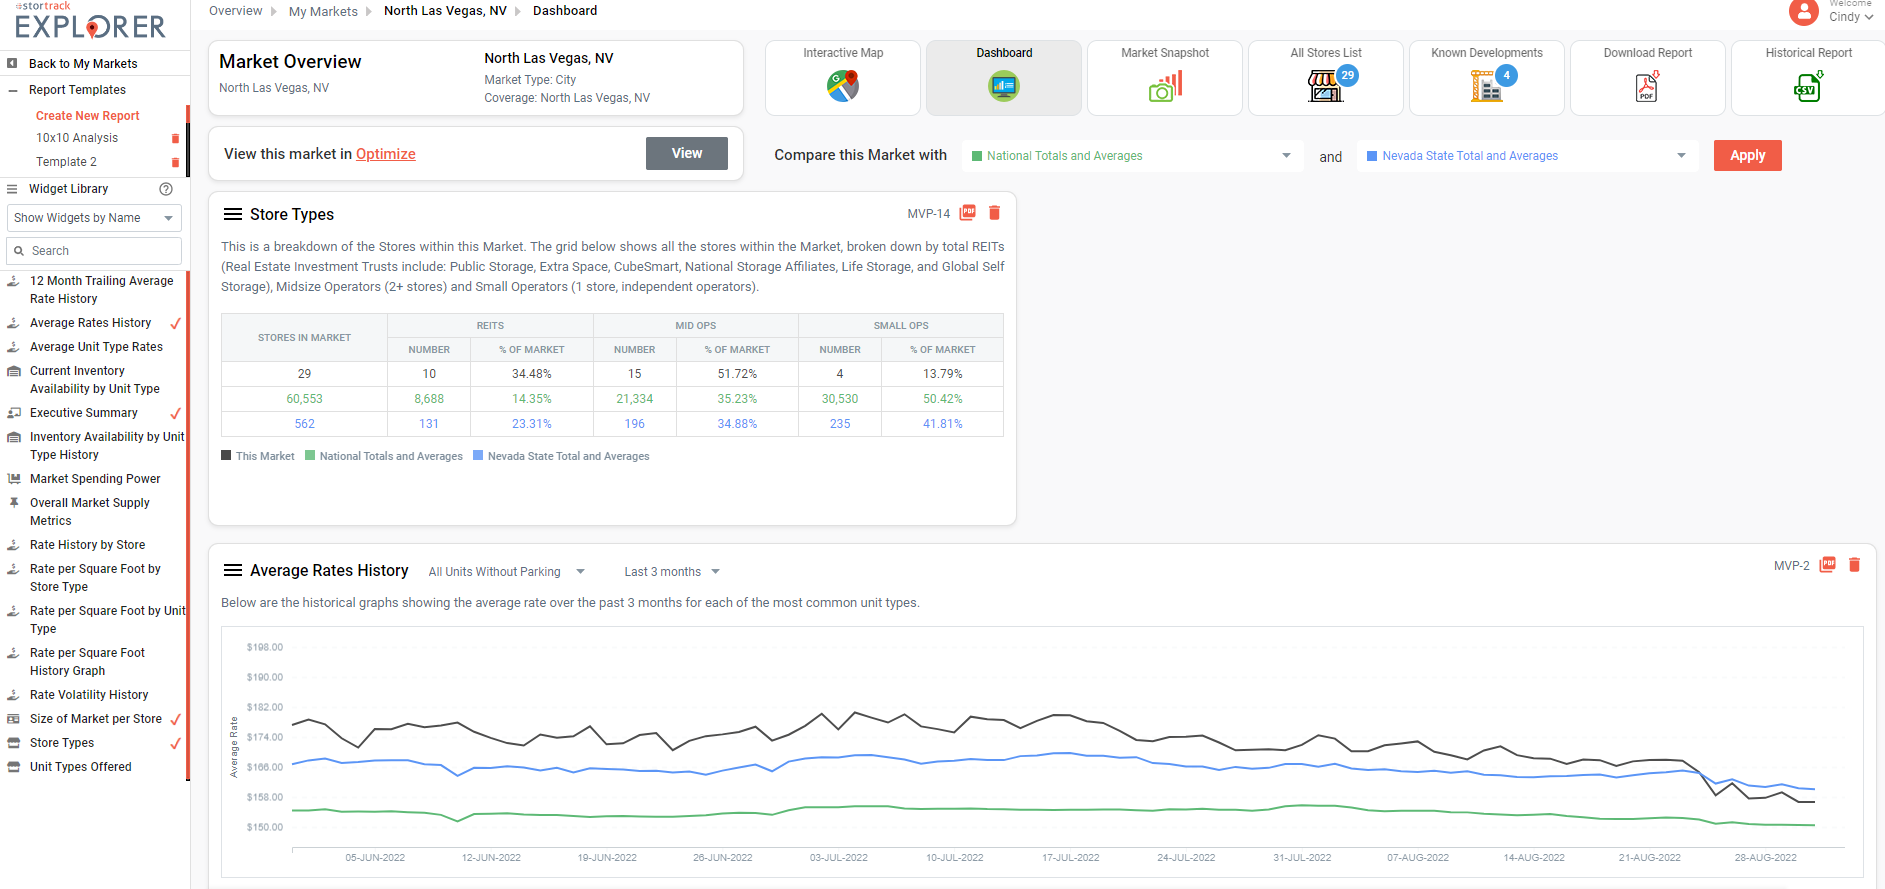Toggle the Store Types widget checkmark
Image resolution: width=1885 pixels, height=889 pixels.
click(x=176, y=743)
